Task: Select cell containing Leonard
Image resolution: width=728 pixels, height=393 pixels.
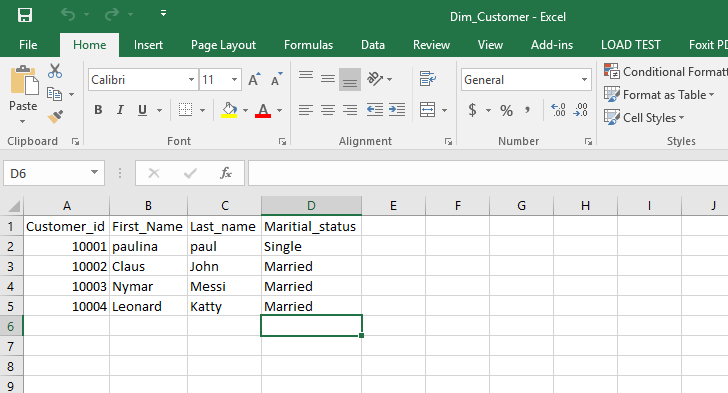Action: tap(149, 306)
